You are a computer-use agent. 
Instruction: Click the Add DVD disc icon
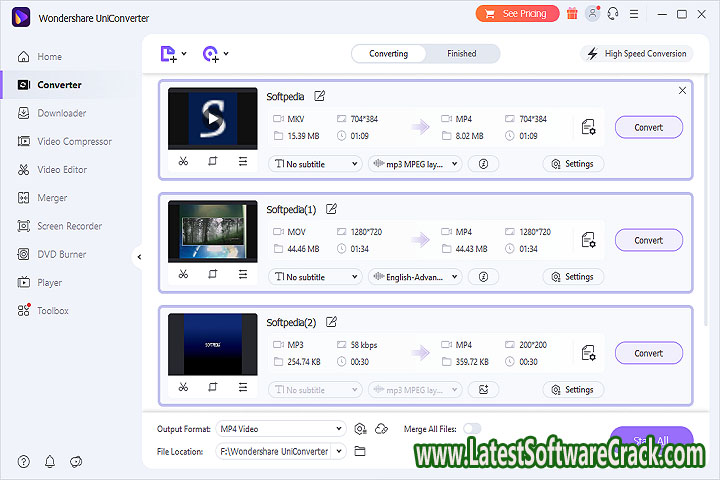(211, 54)
